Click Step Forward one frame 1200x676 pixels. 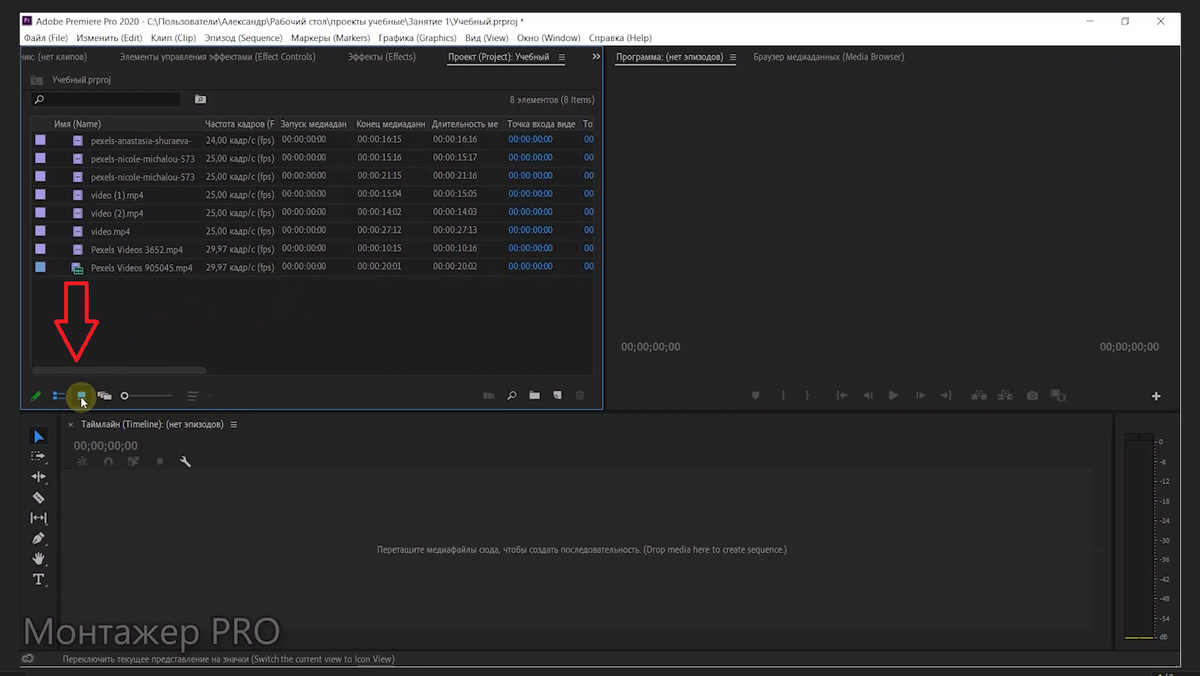point(920,396)
